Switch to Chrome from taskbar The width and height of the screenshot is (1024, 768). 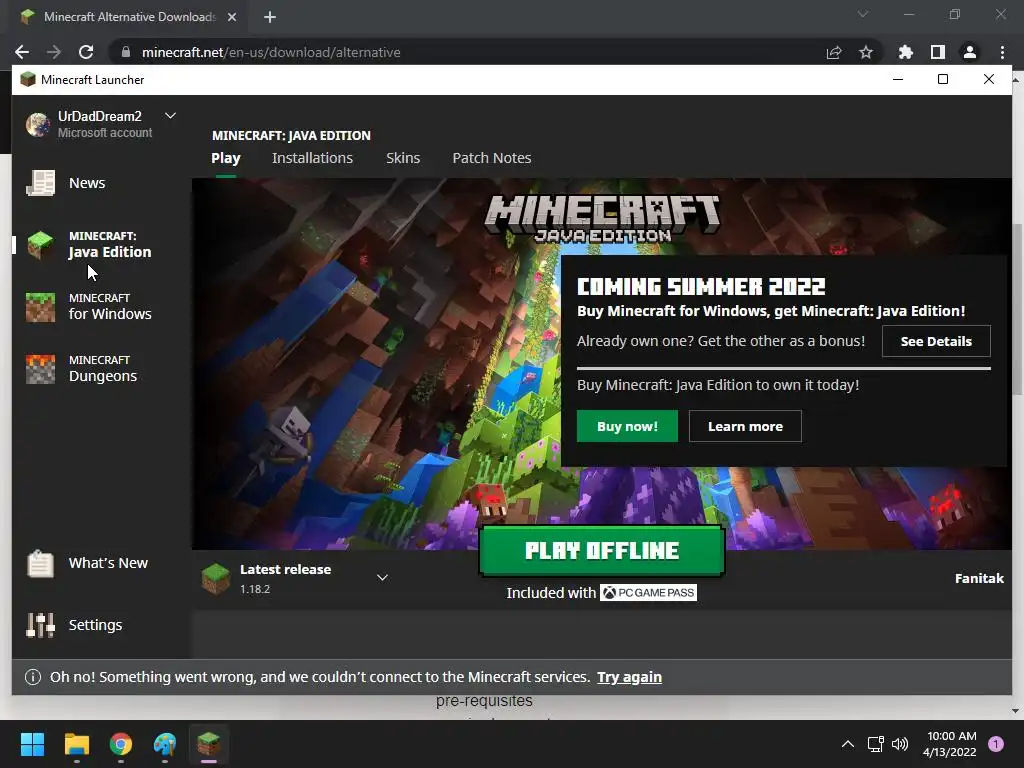pyautogui.click(x=121, y=744)
